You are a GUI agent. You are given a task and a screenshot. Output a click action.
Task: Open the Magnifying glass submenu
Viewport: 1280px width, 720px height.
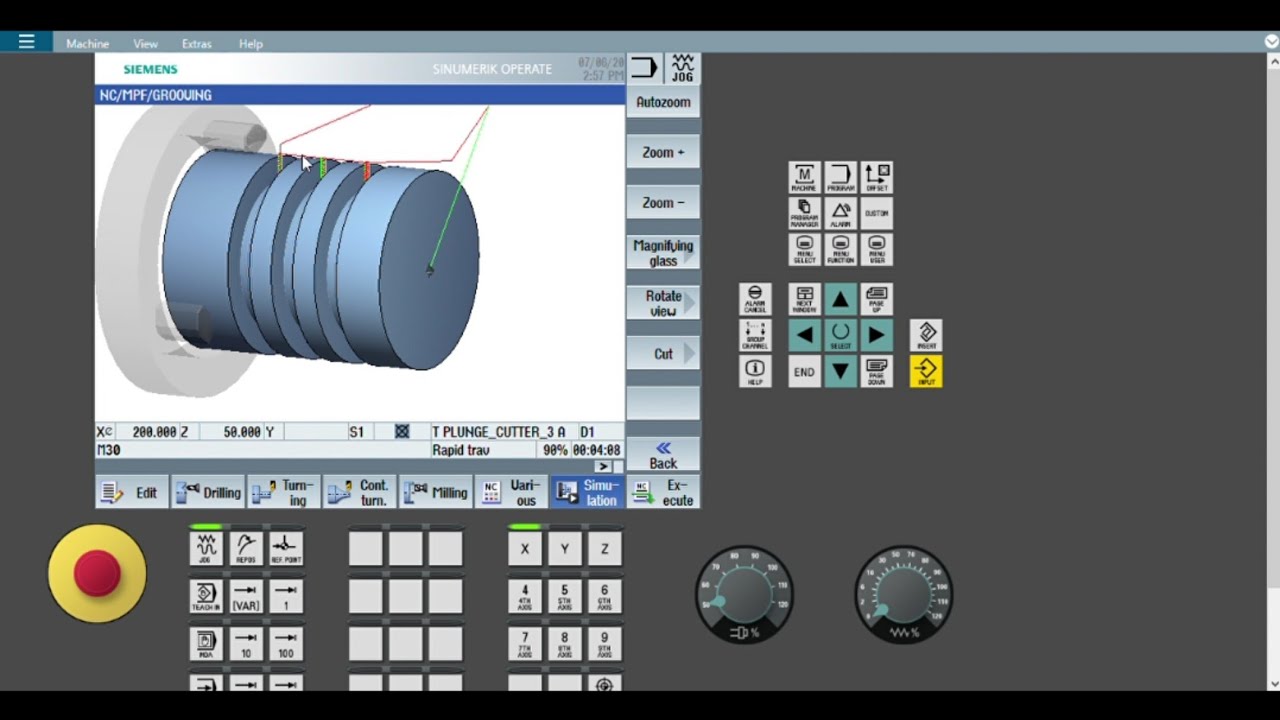tap(663, 253)
